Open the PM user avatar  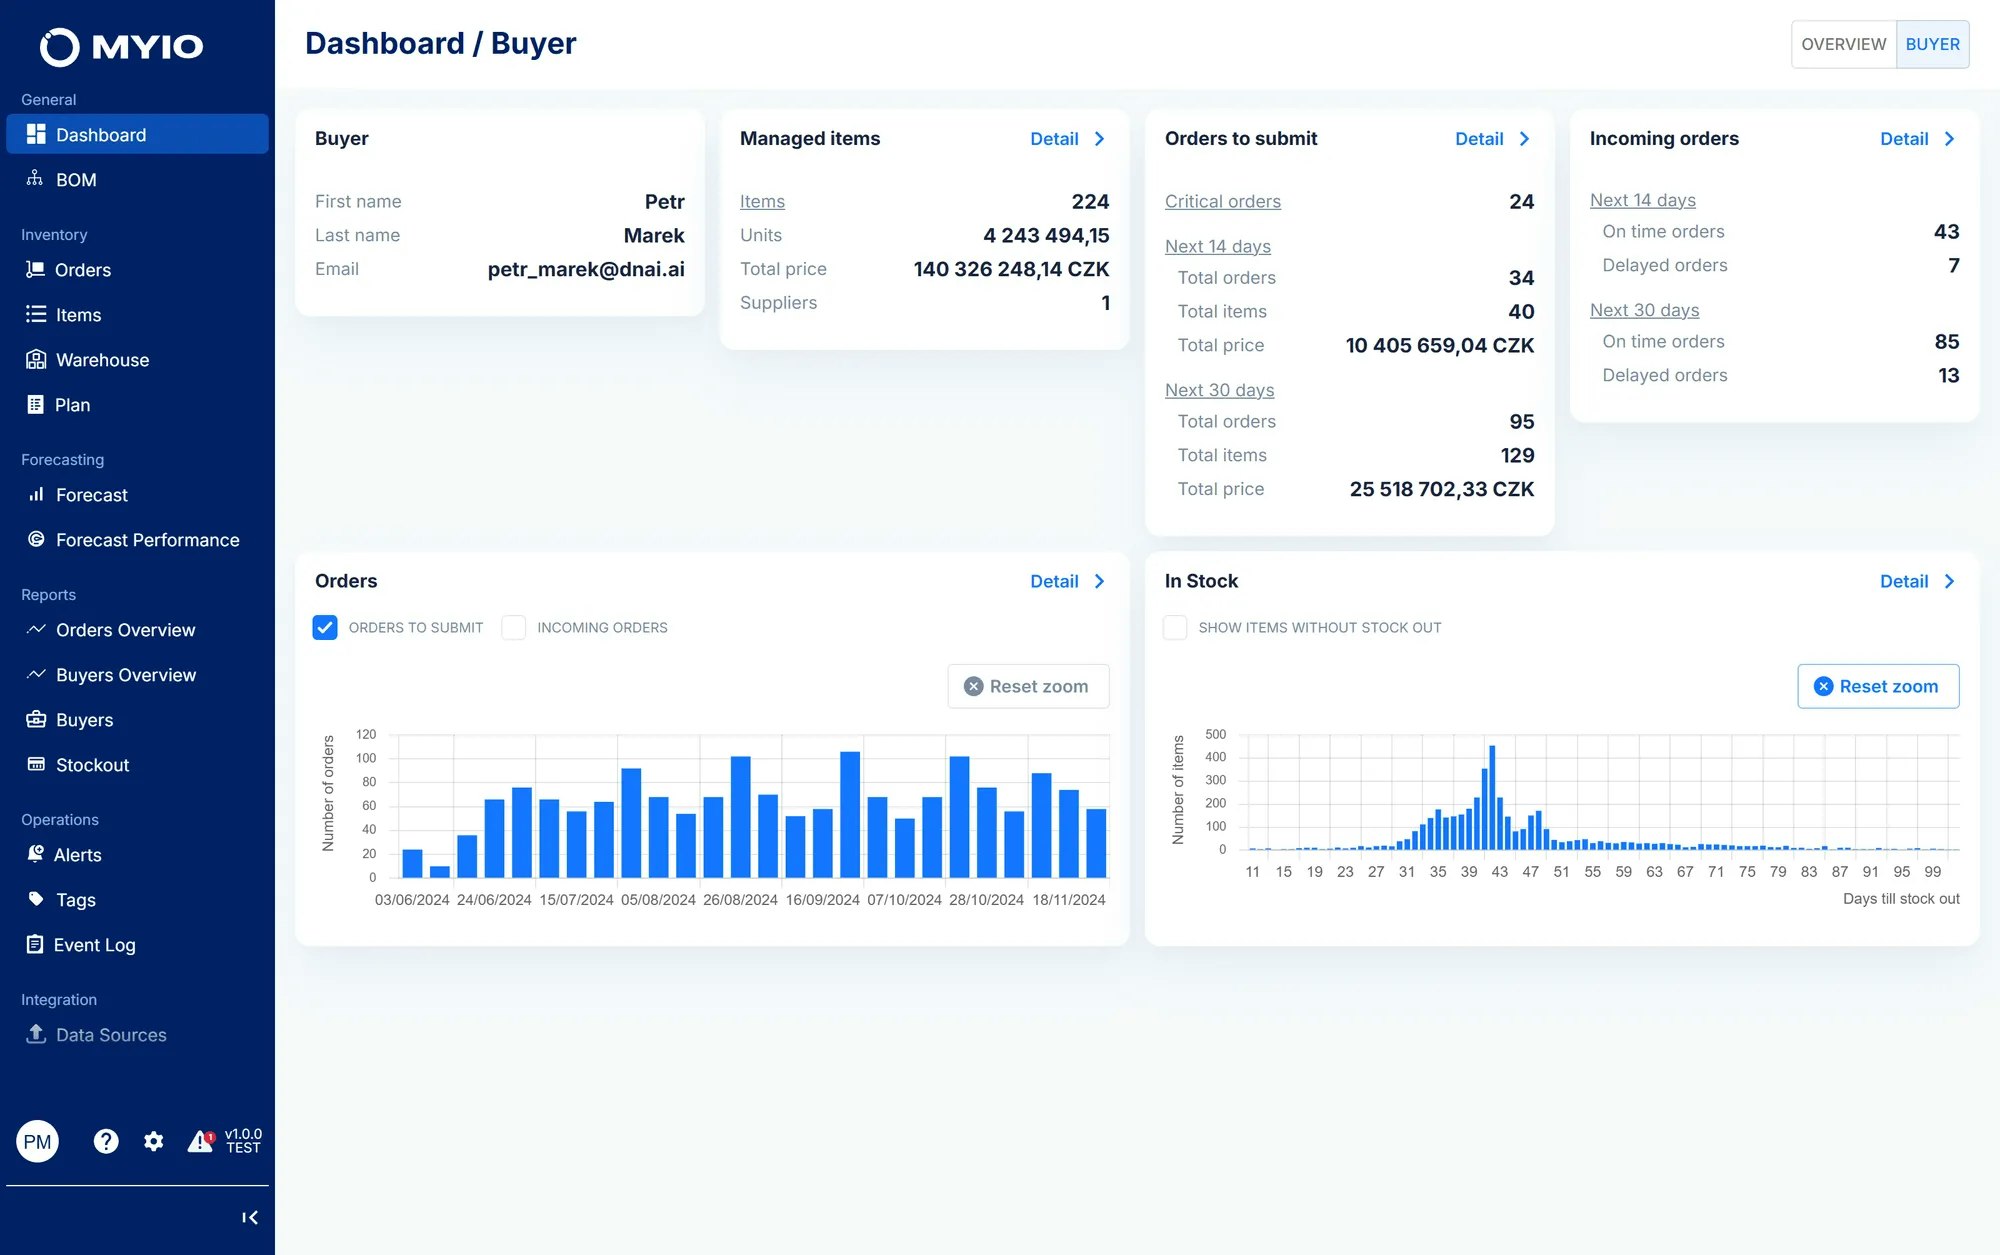click(38, 1141)
